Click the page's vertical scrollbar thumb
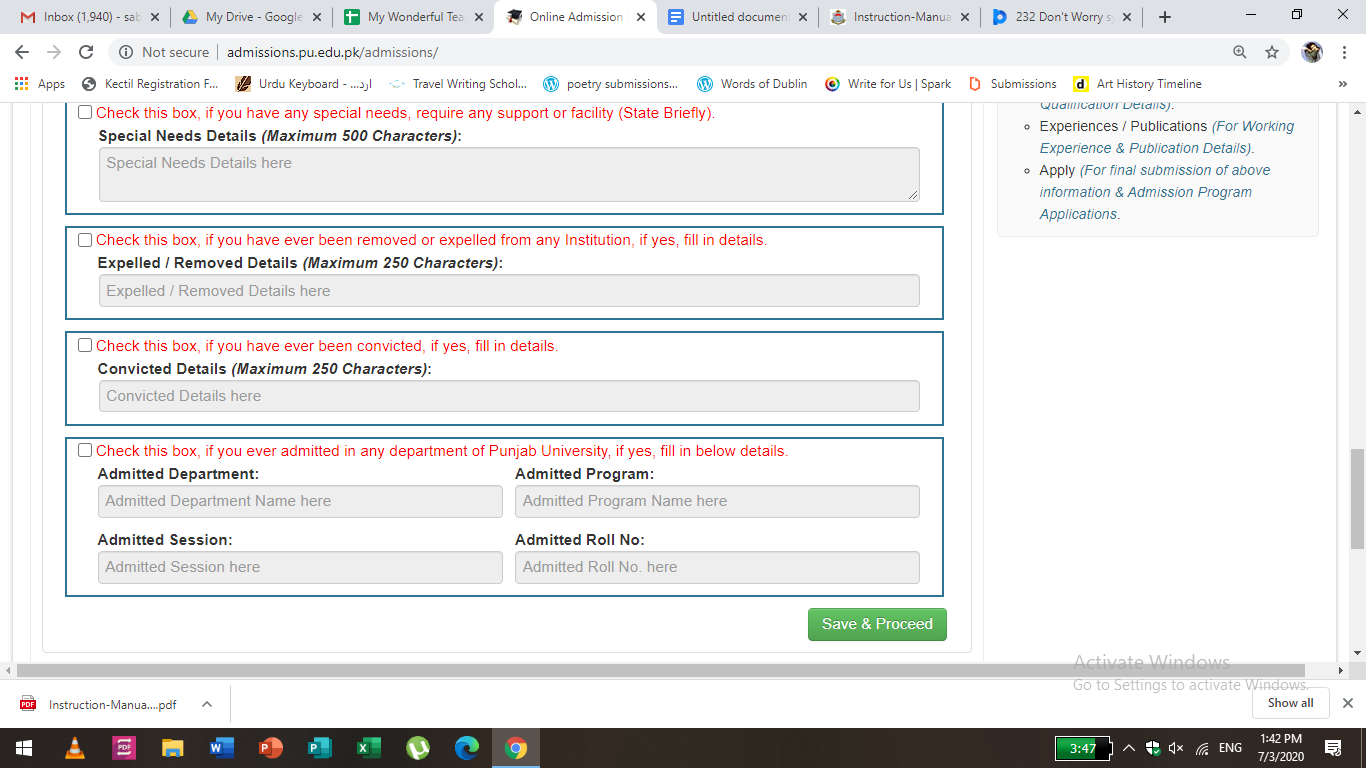Viewport: 1366px width, 768px height. coord(1357,498)
